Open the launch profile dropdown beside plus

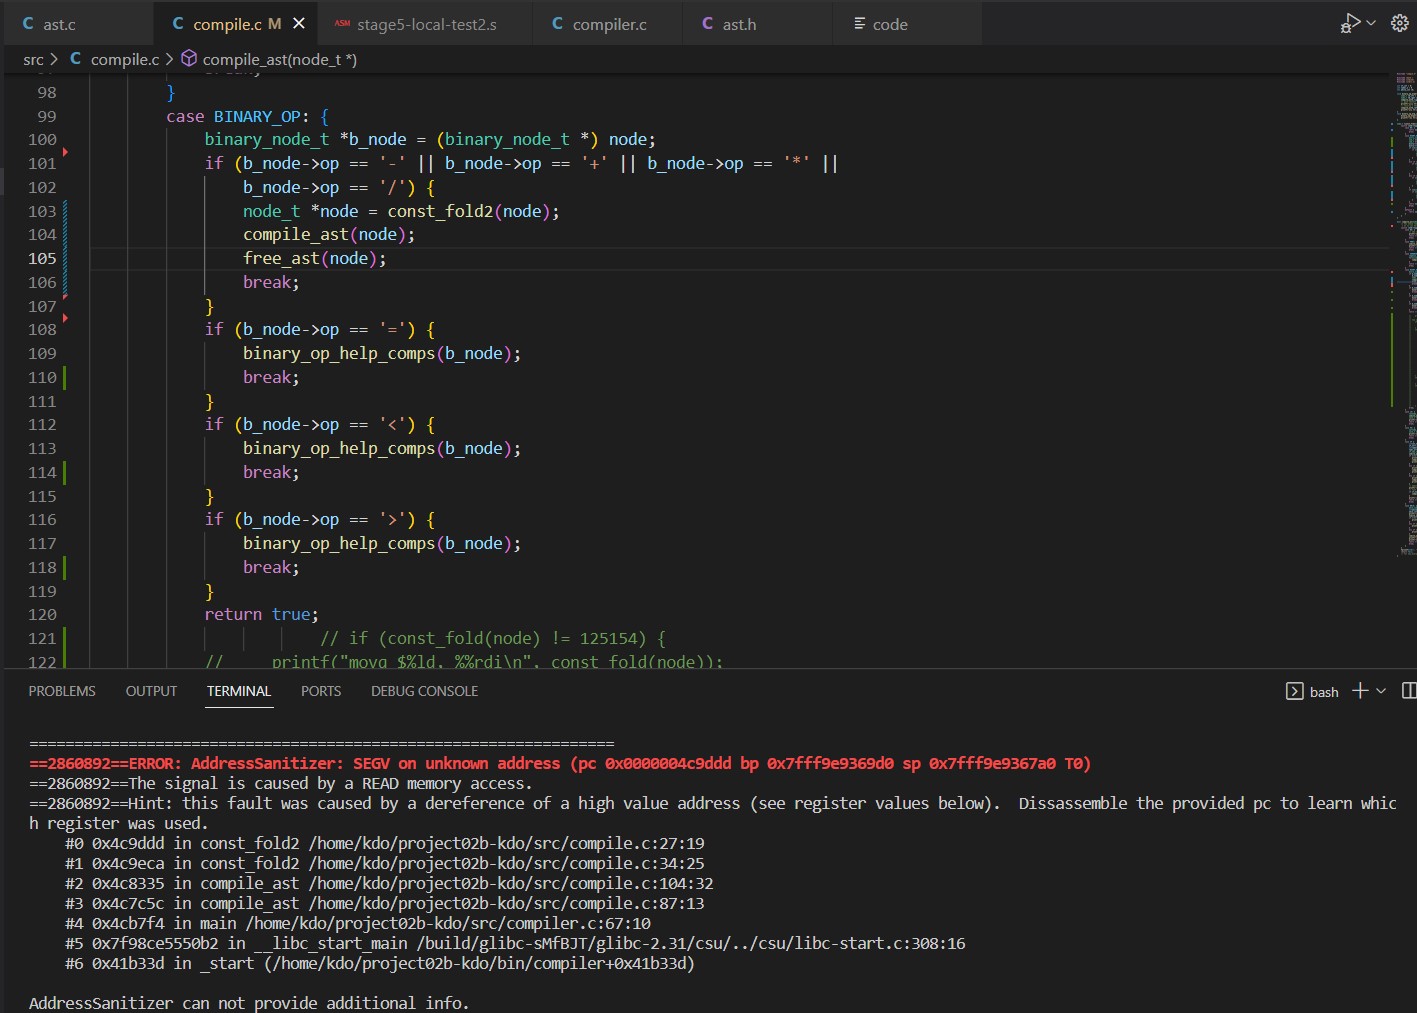pos(1381,691)
